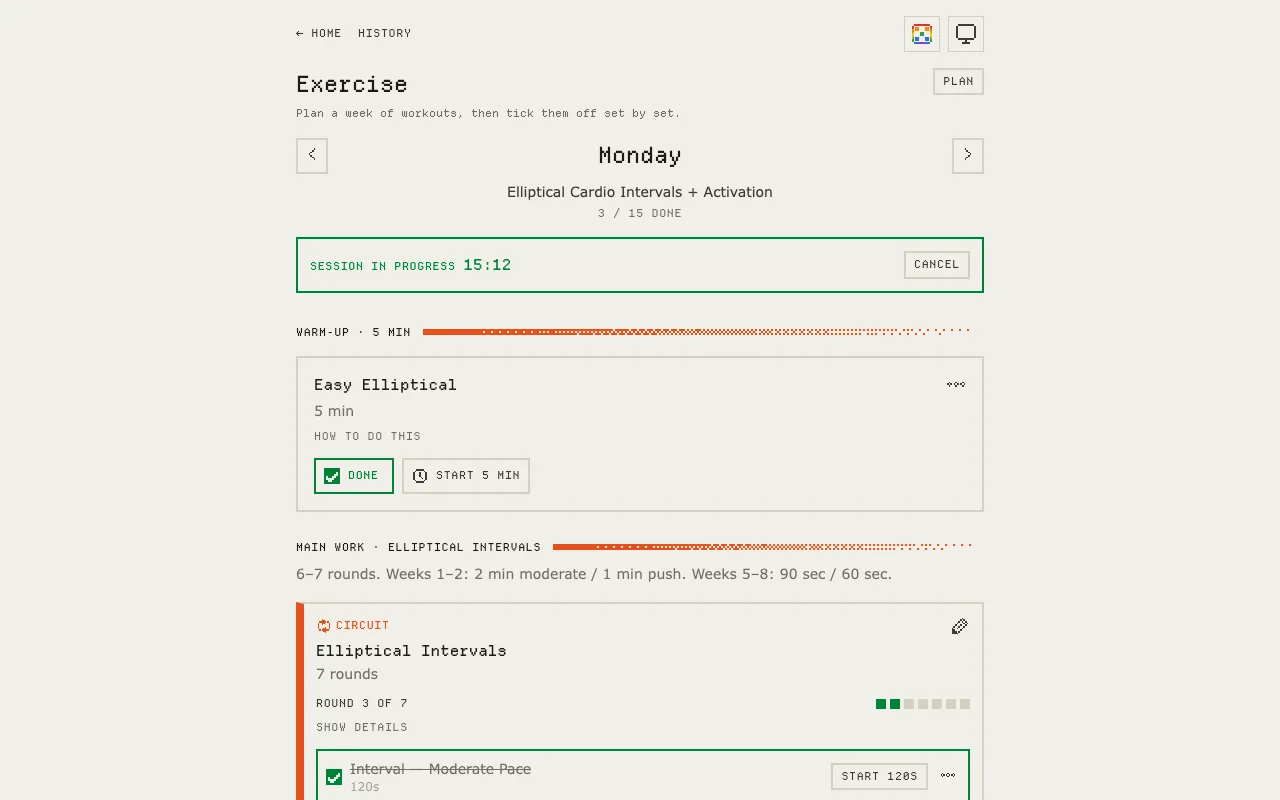The height and width of the screenshot is (800, 1280).
Task: Click the Easy Elliptical exercise title
Action: pyautogui.click(x=385, y=385)
